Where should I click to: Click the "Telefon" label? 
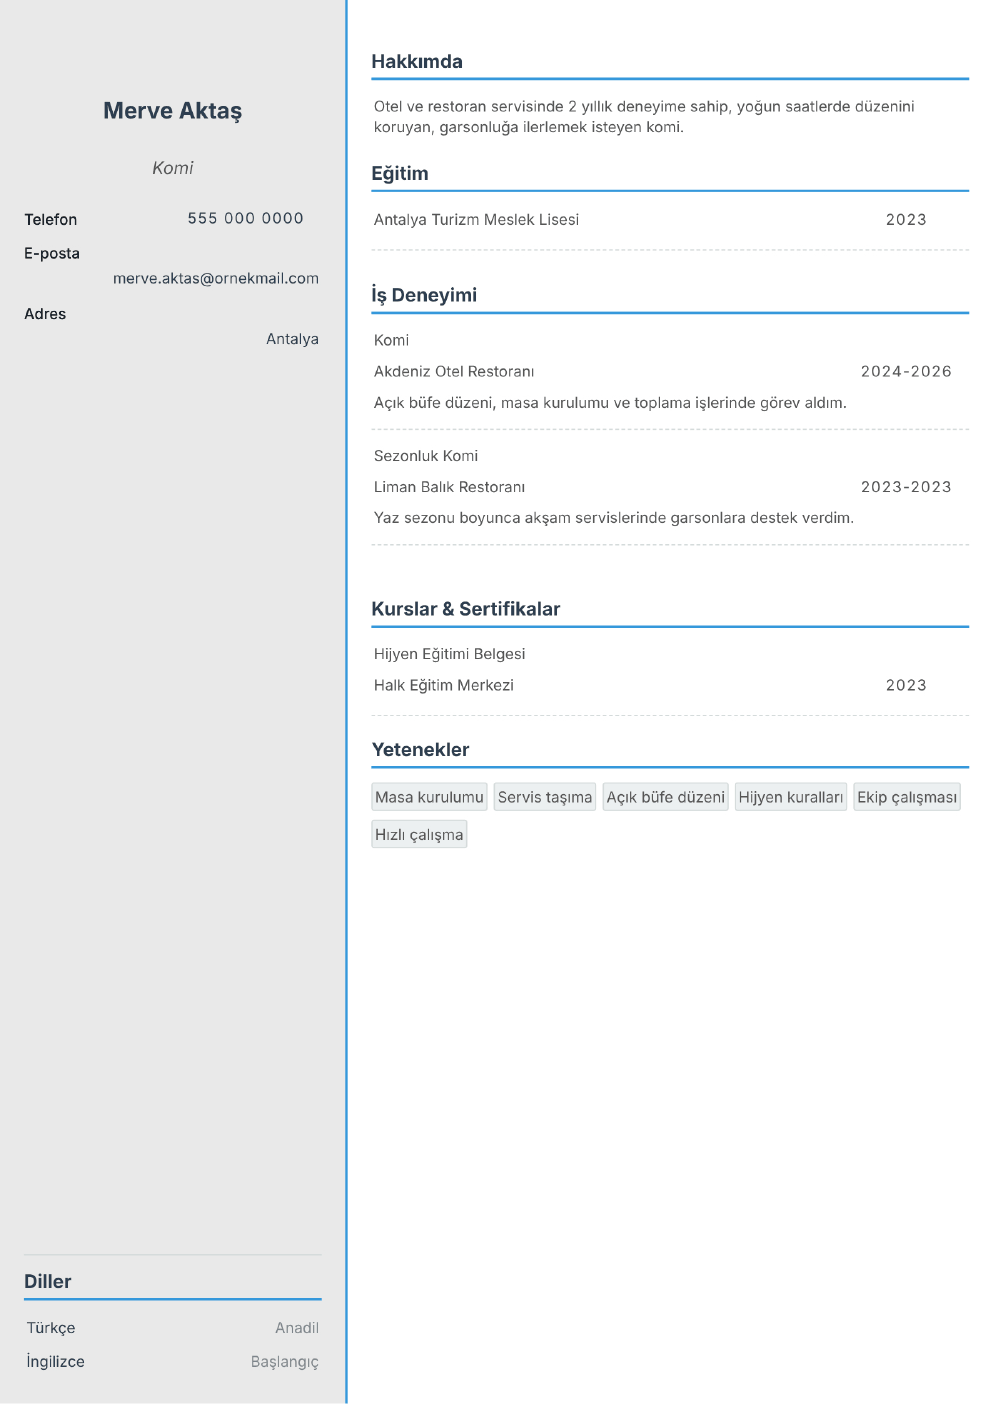[x=51, y=219]
